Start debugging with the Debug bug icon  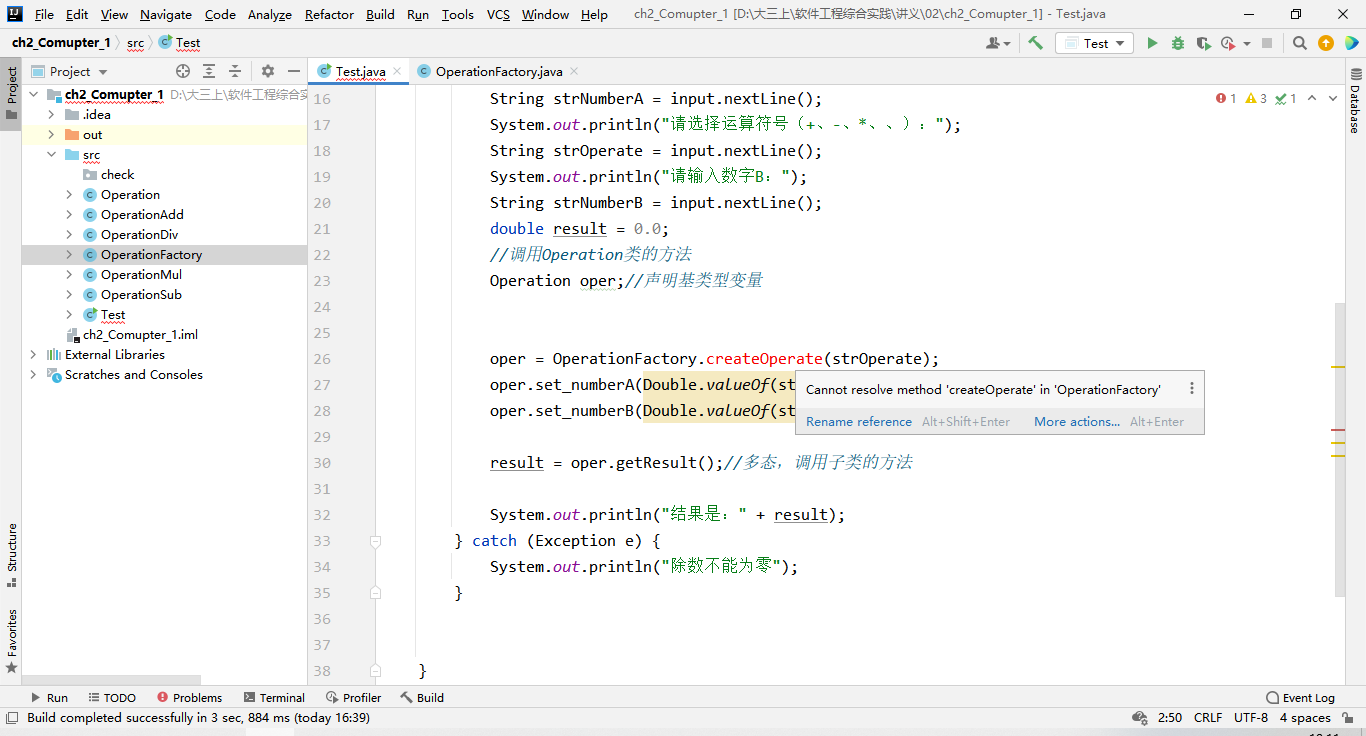(x=1178, y=43)
